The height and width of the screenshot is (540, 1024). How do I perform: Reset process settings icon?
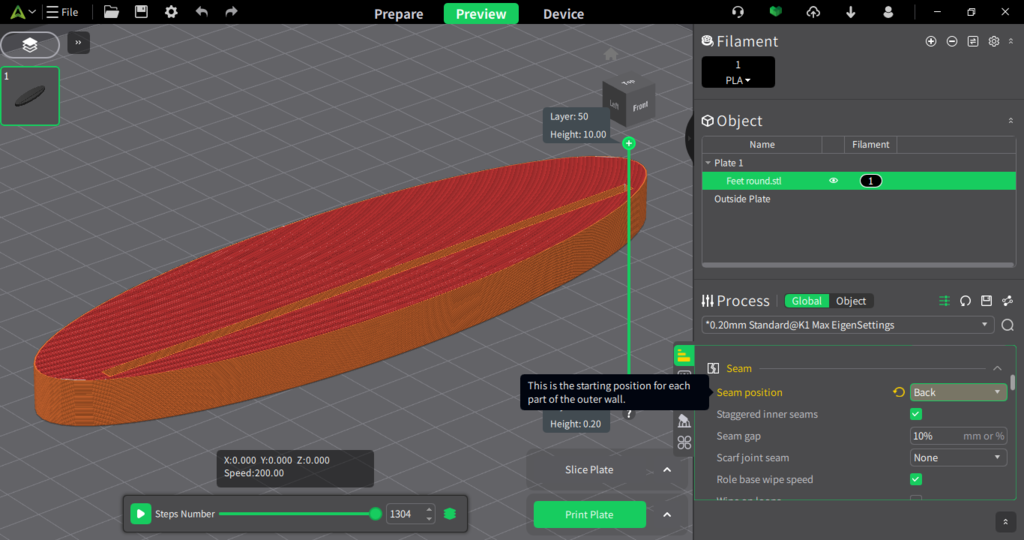click(x=965, y=300)
